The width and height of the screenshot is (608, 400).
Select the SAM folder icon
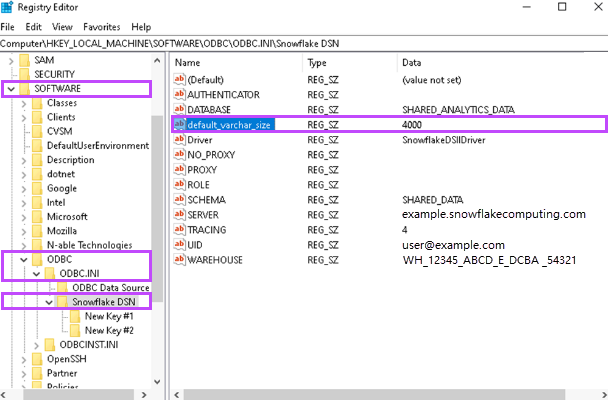[x=24, y=60]
